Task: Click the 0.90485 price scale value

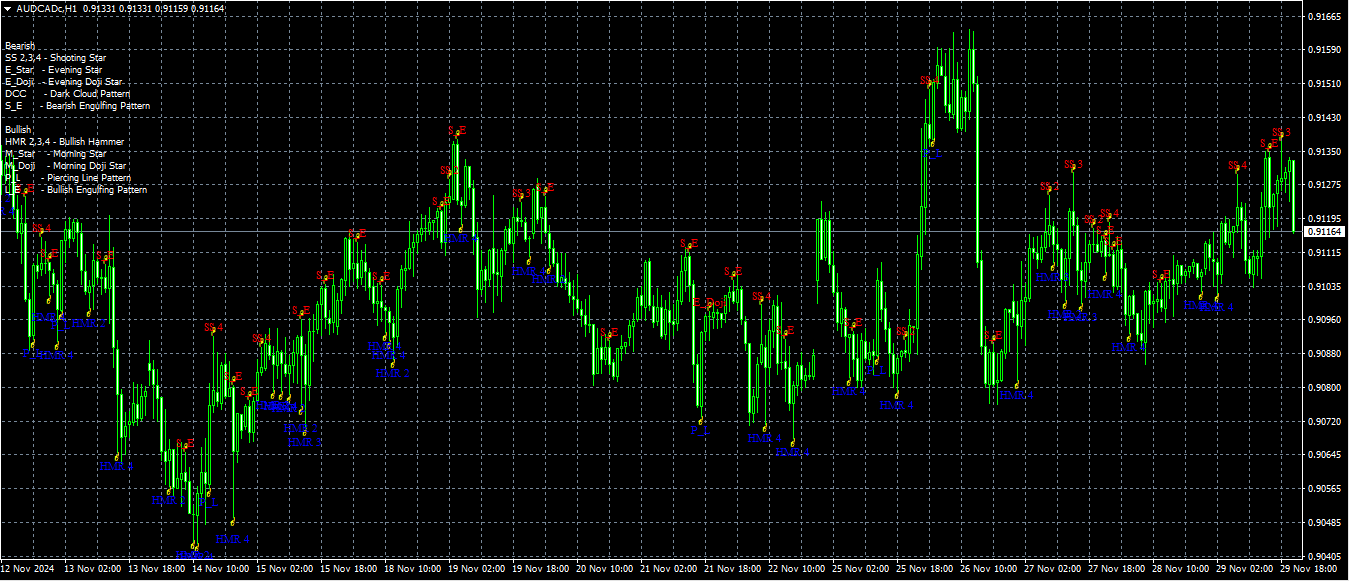Action: pyautogui.click(x=1324, y=523)
